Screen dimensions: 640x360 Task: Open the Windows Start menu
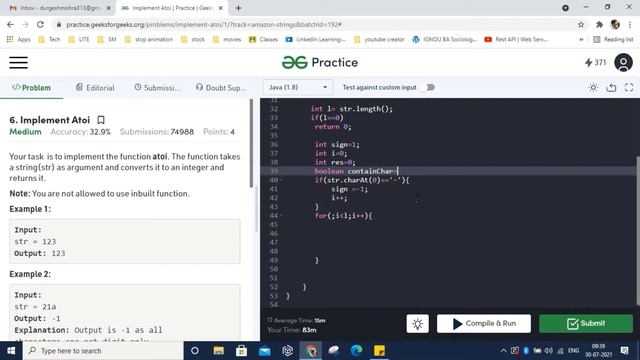(11, 351)
